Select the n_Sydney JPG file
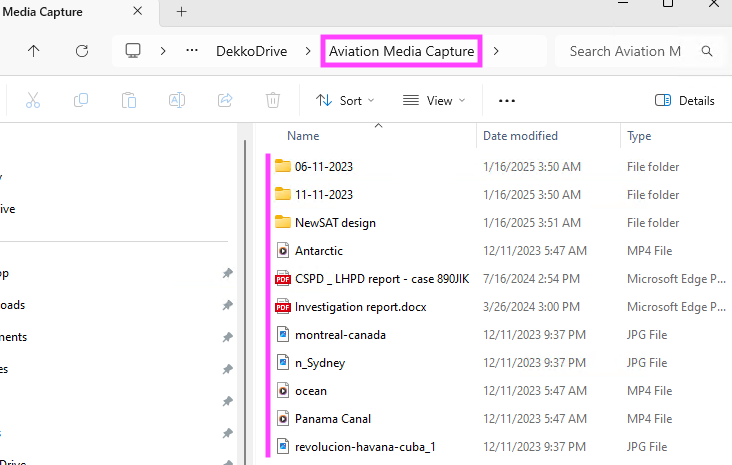 click(320, 363)
